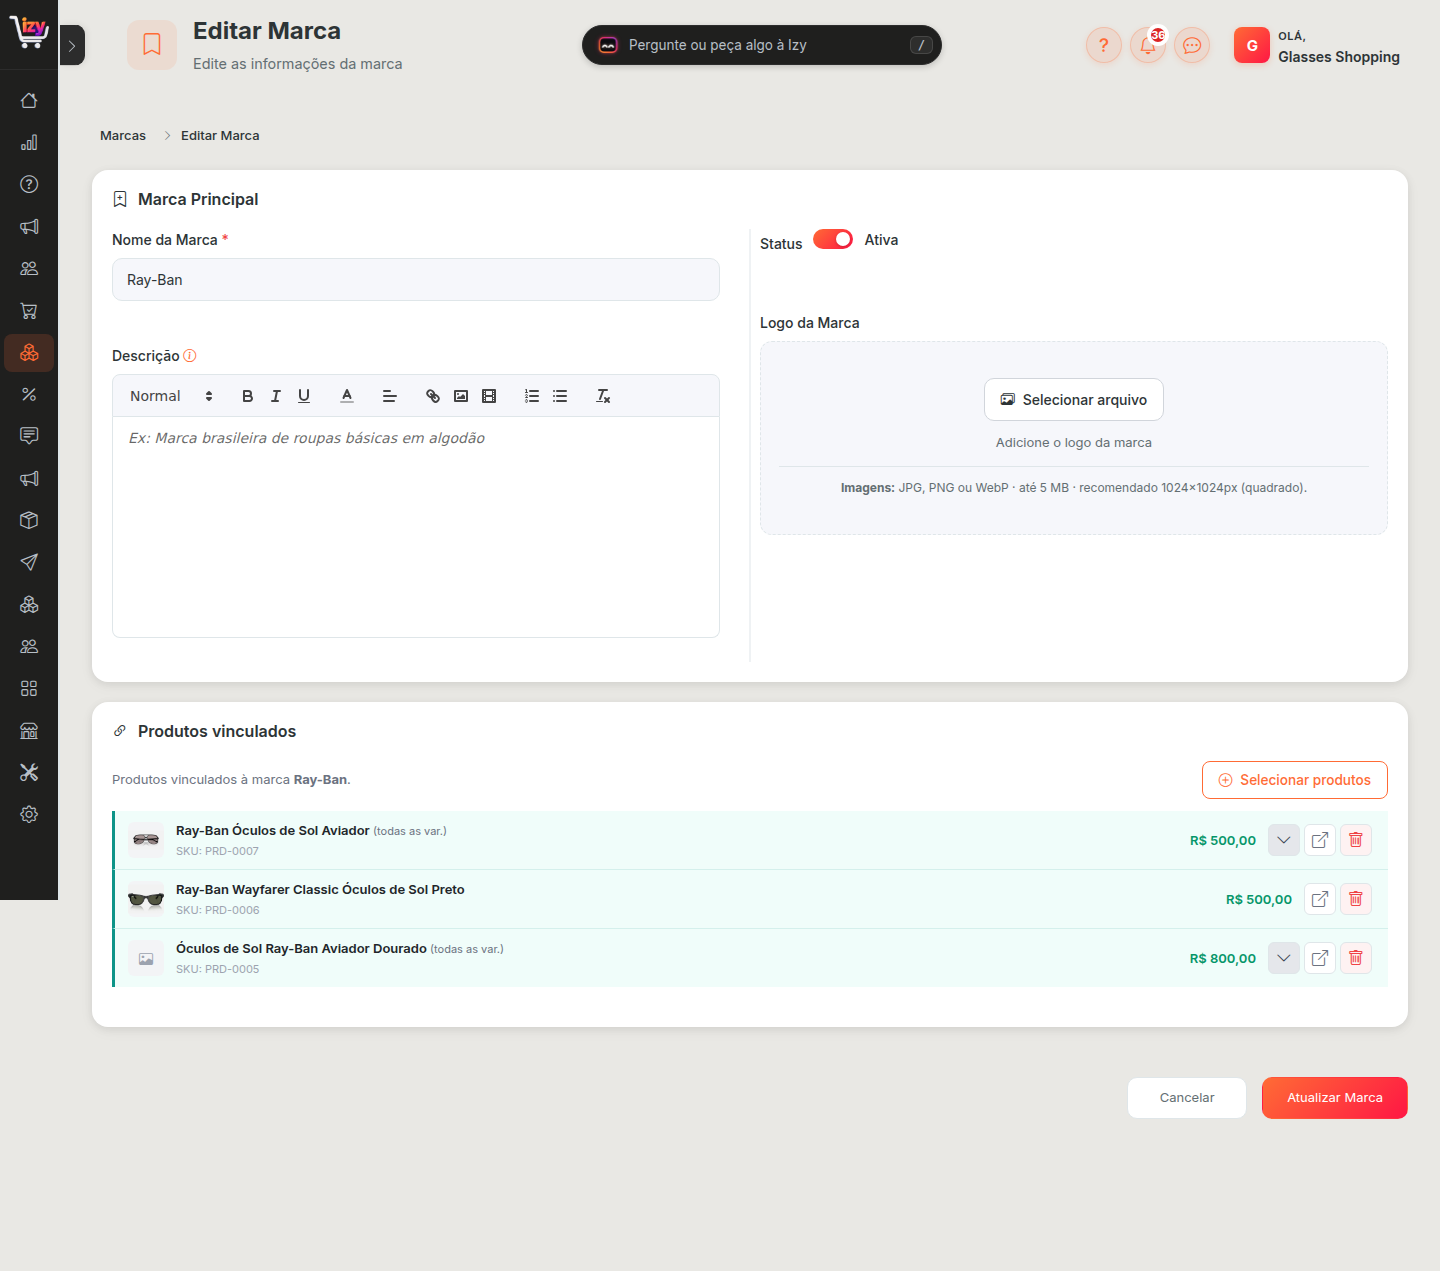
Task: Expand variations of Ray-Ban Óculos de Sol Aviador
Action: 1284,840
